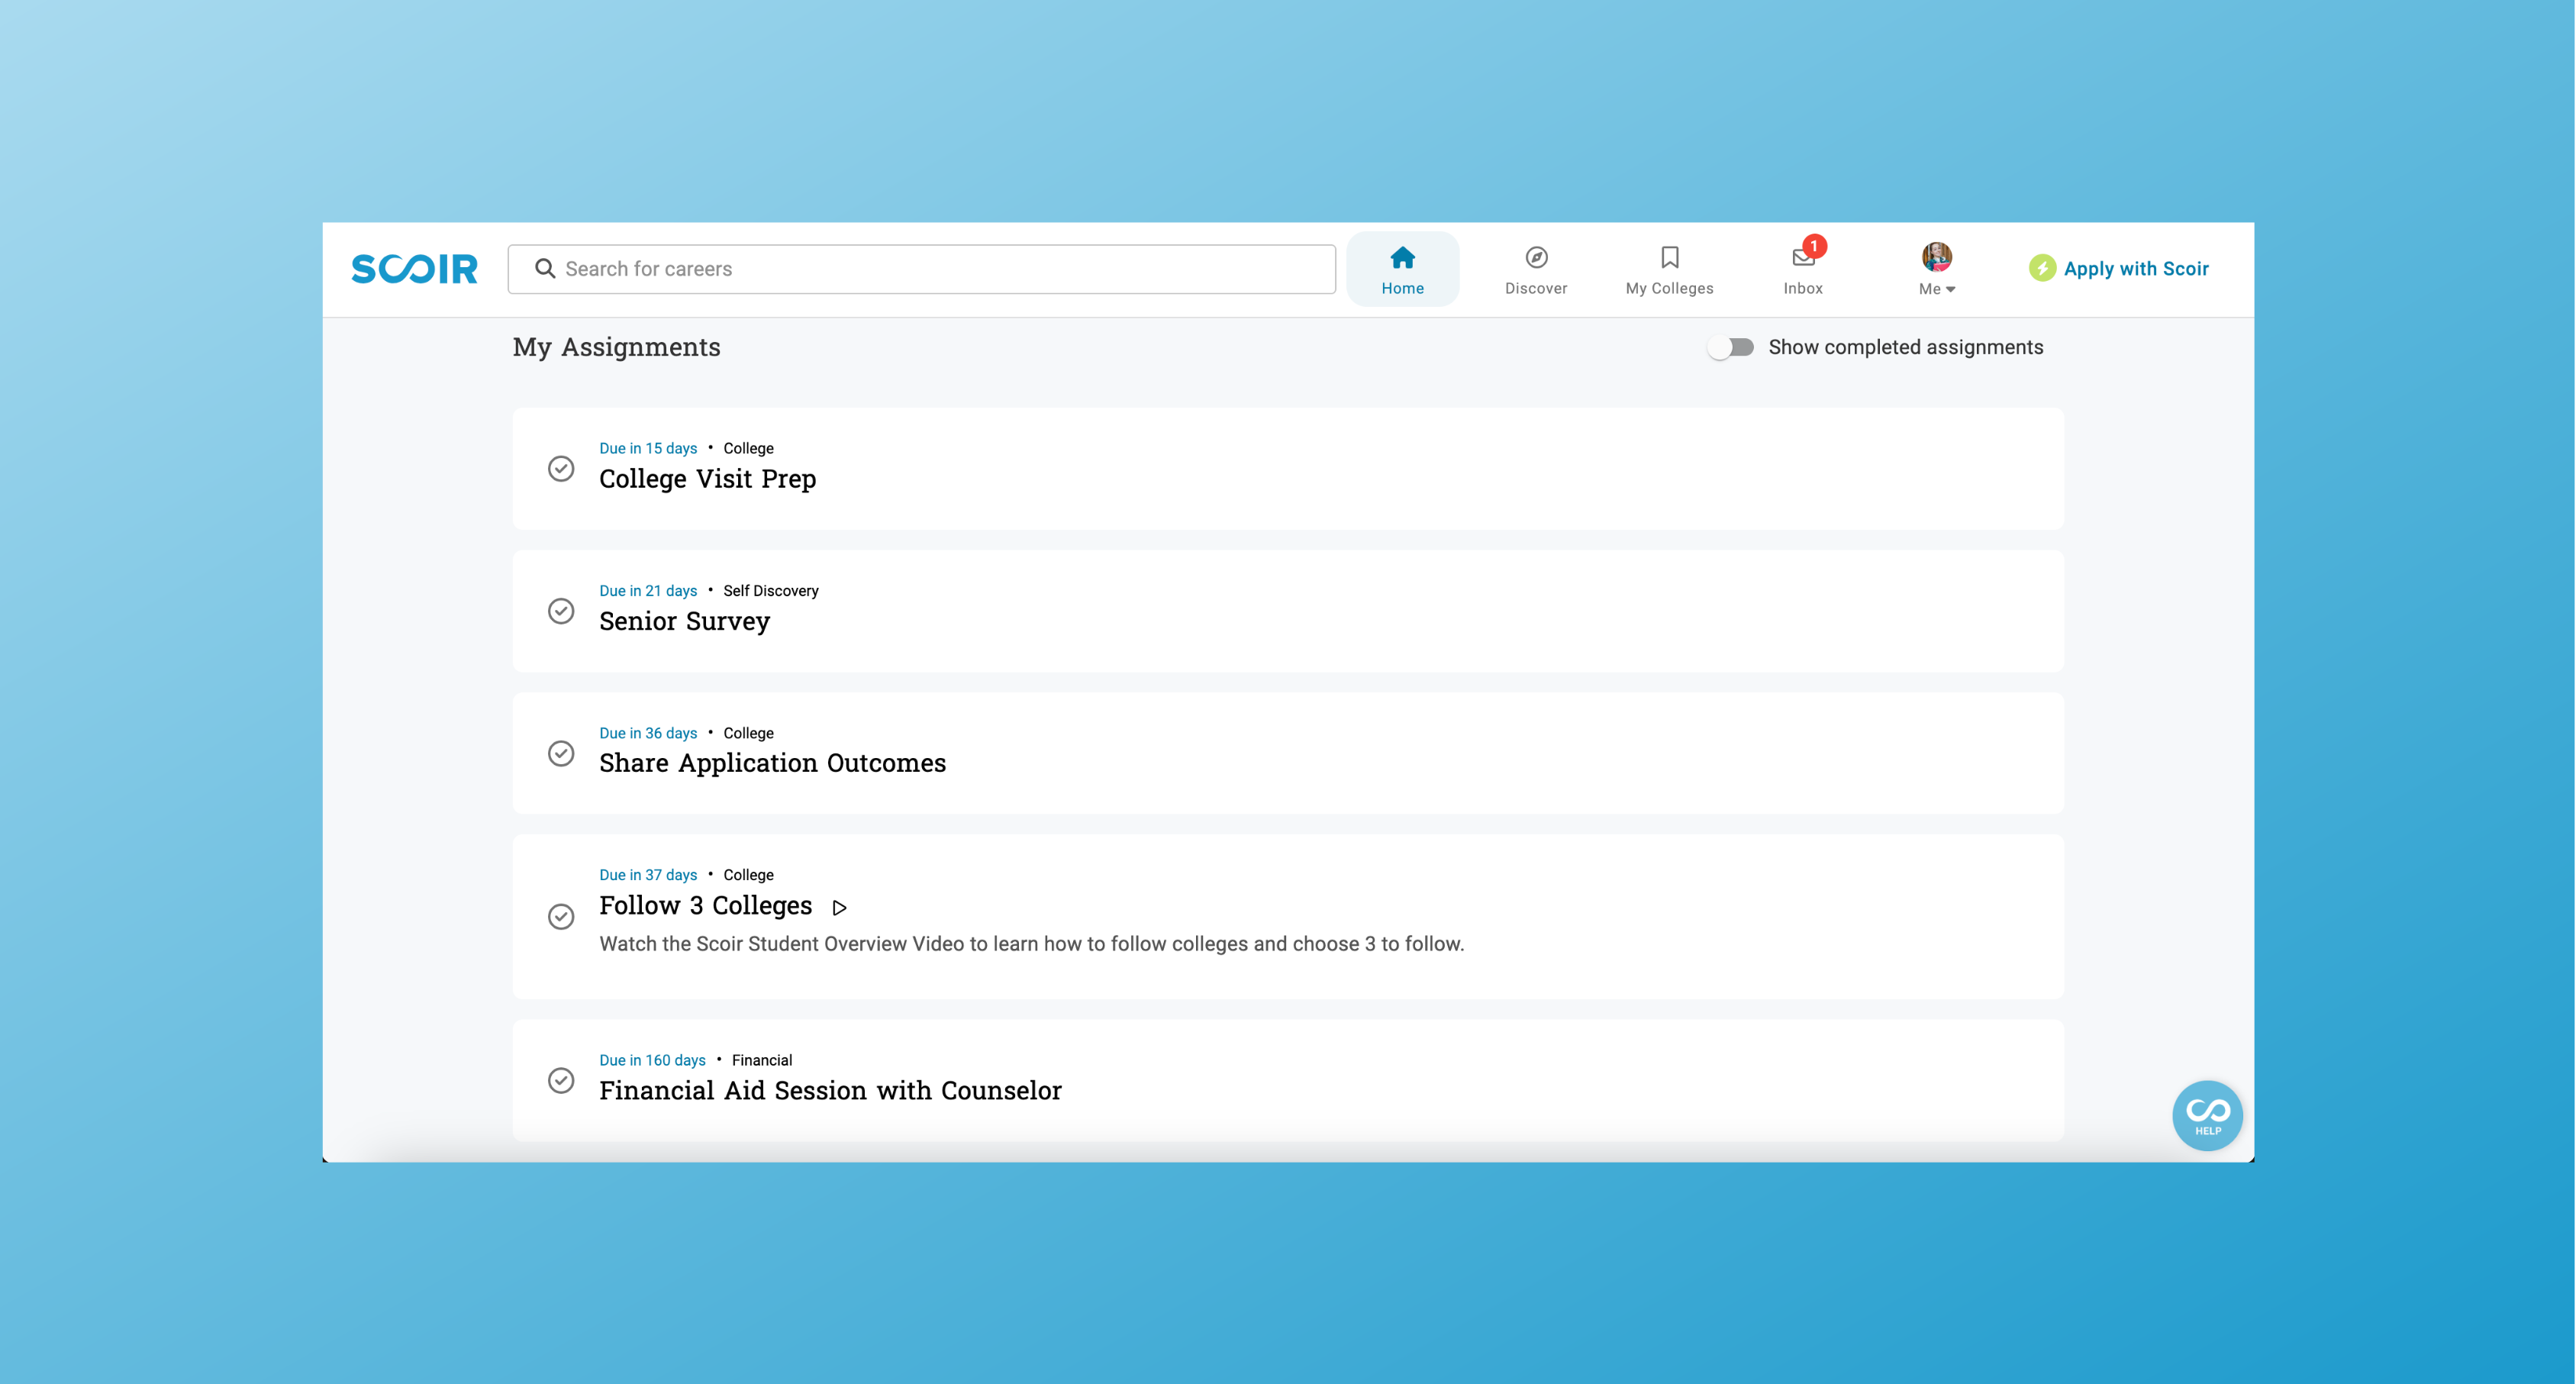Open Financial Aid Session with Counselor

click(x=830, y=1091)
